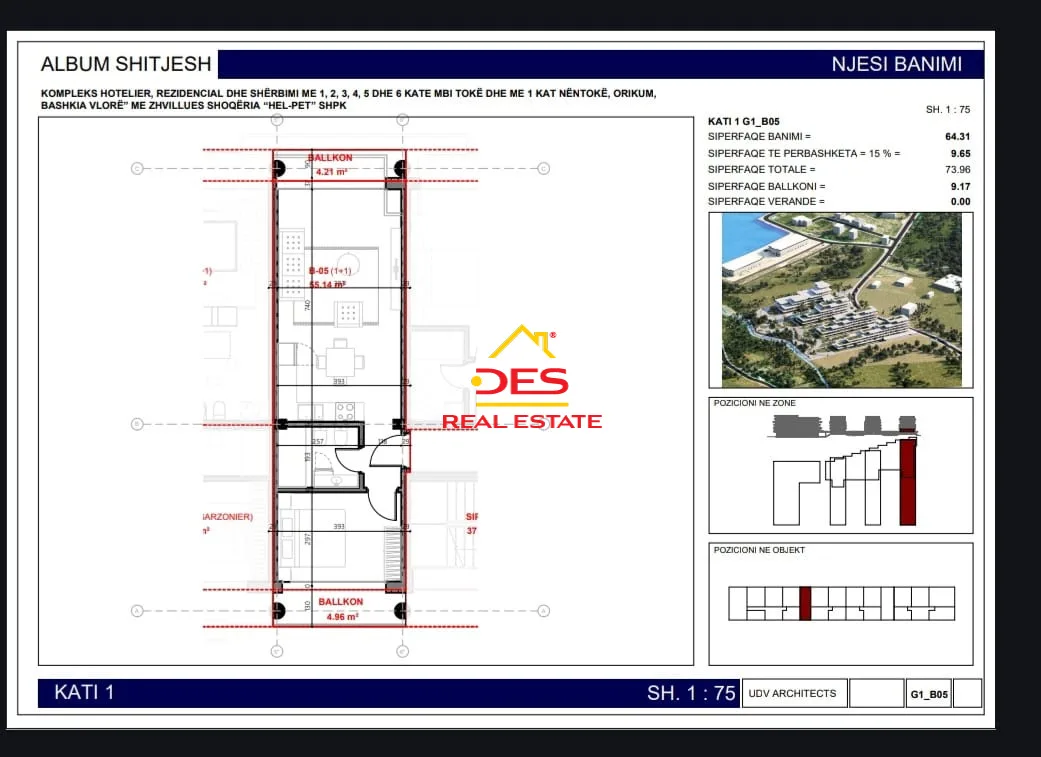
Task: Select the shared area value "9.65"
Action: [x=960, y=153]
